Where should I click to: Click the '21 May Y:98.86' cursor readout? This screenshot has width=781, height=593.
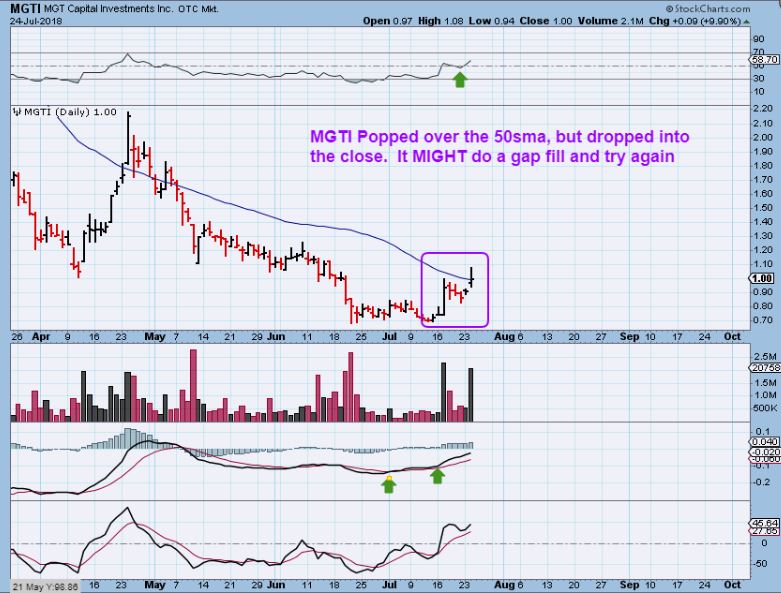click(45, 587)
